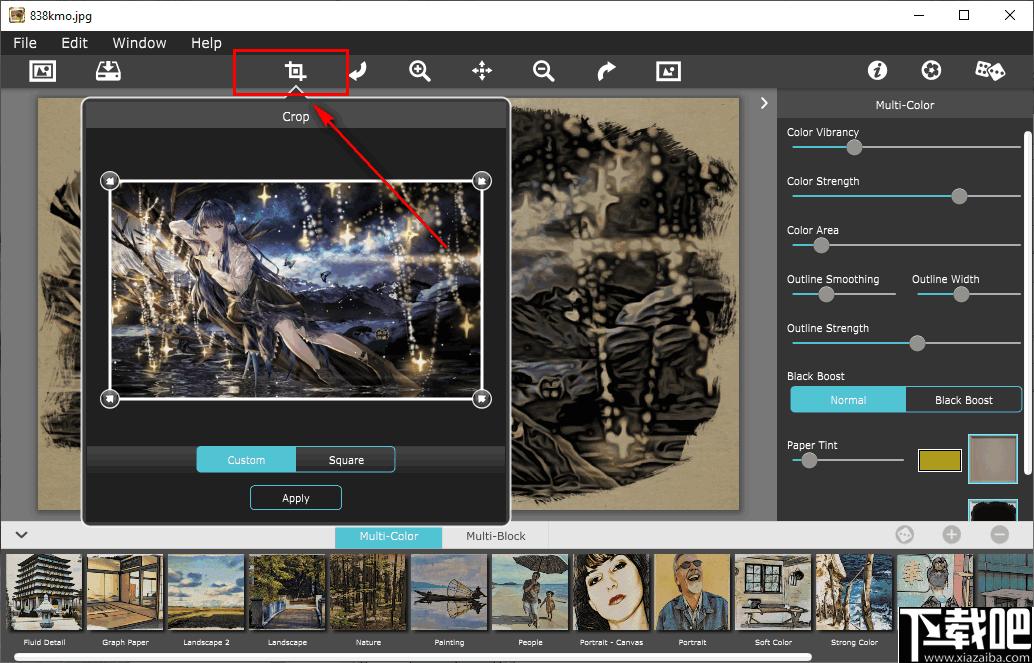Click the Paper Tint slider
Screen dimensions: 1034x663
point(847,460)
